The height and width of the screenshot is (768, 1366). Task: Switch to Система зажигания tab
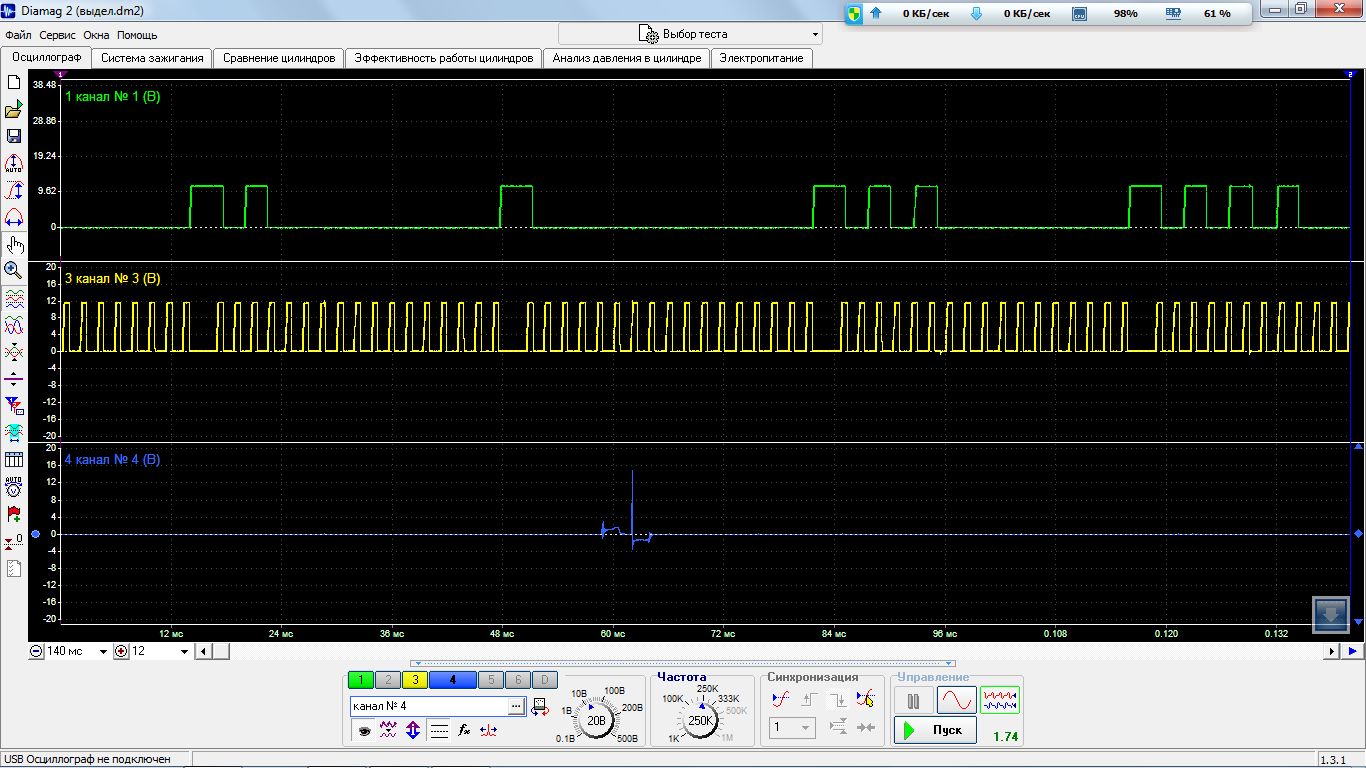(x=152, y=58)
